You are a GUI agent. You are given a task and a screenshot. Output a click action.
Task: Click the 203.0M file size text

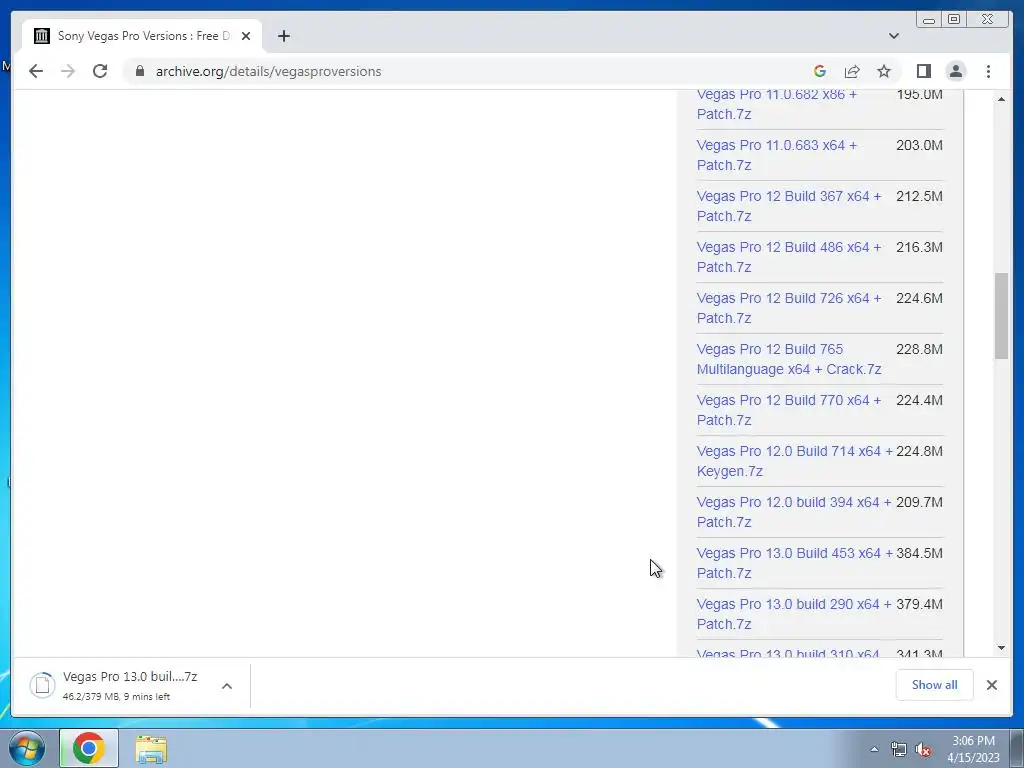coord(920,146)
